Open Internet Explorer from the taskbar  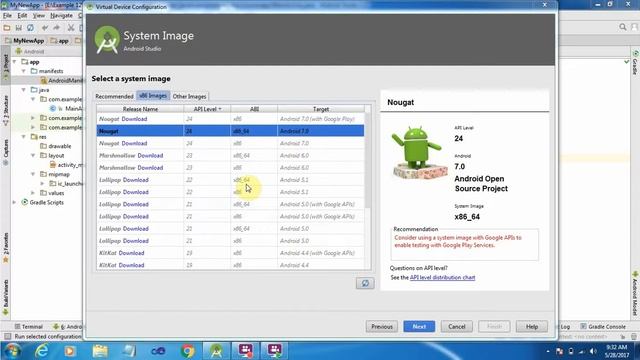pyautogui.click(x=42, y=351)
